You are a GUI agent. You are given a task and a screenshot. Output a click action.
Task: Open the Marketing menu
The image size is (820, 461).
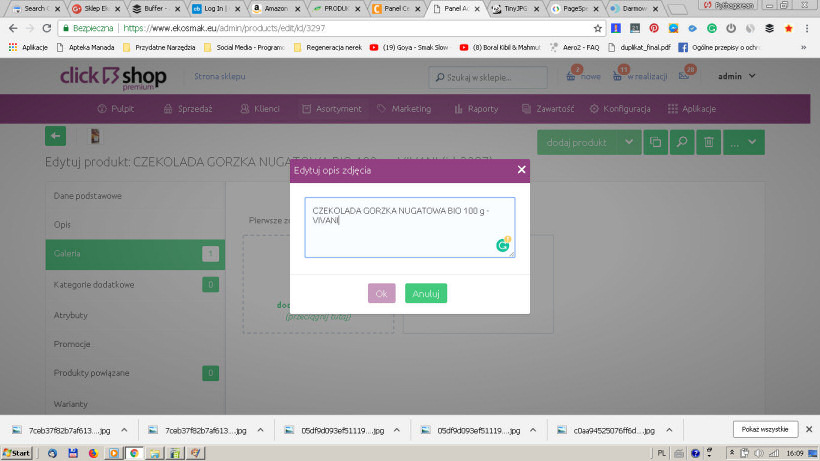pos(404,109)
